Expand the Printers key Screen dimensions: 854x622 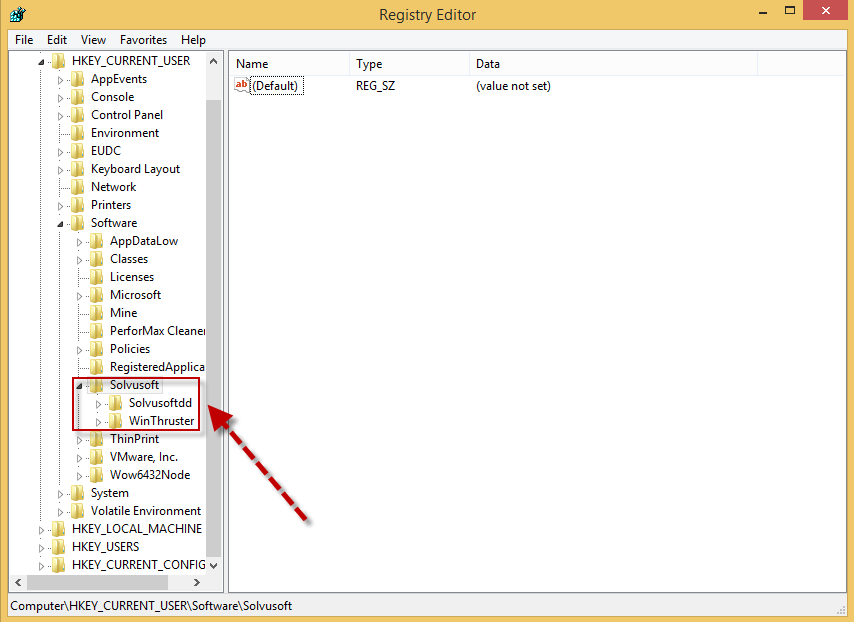pyautogui.click(x=60, y=206)
